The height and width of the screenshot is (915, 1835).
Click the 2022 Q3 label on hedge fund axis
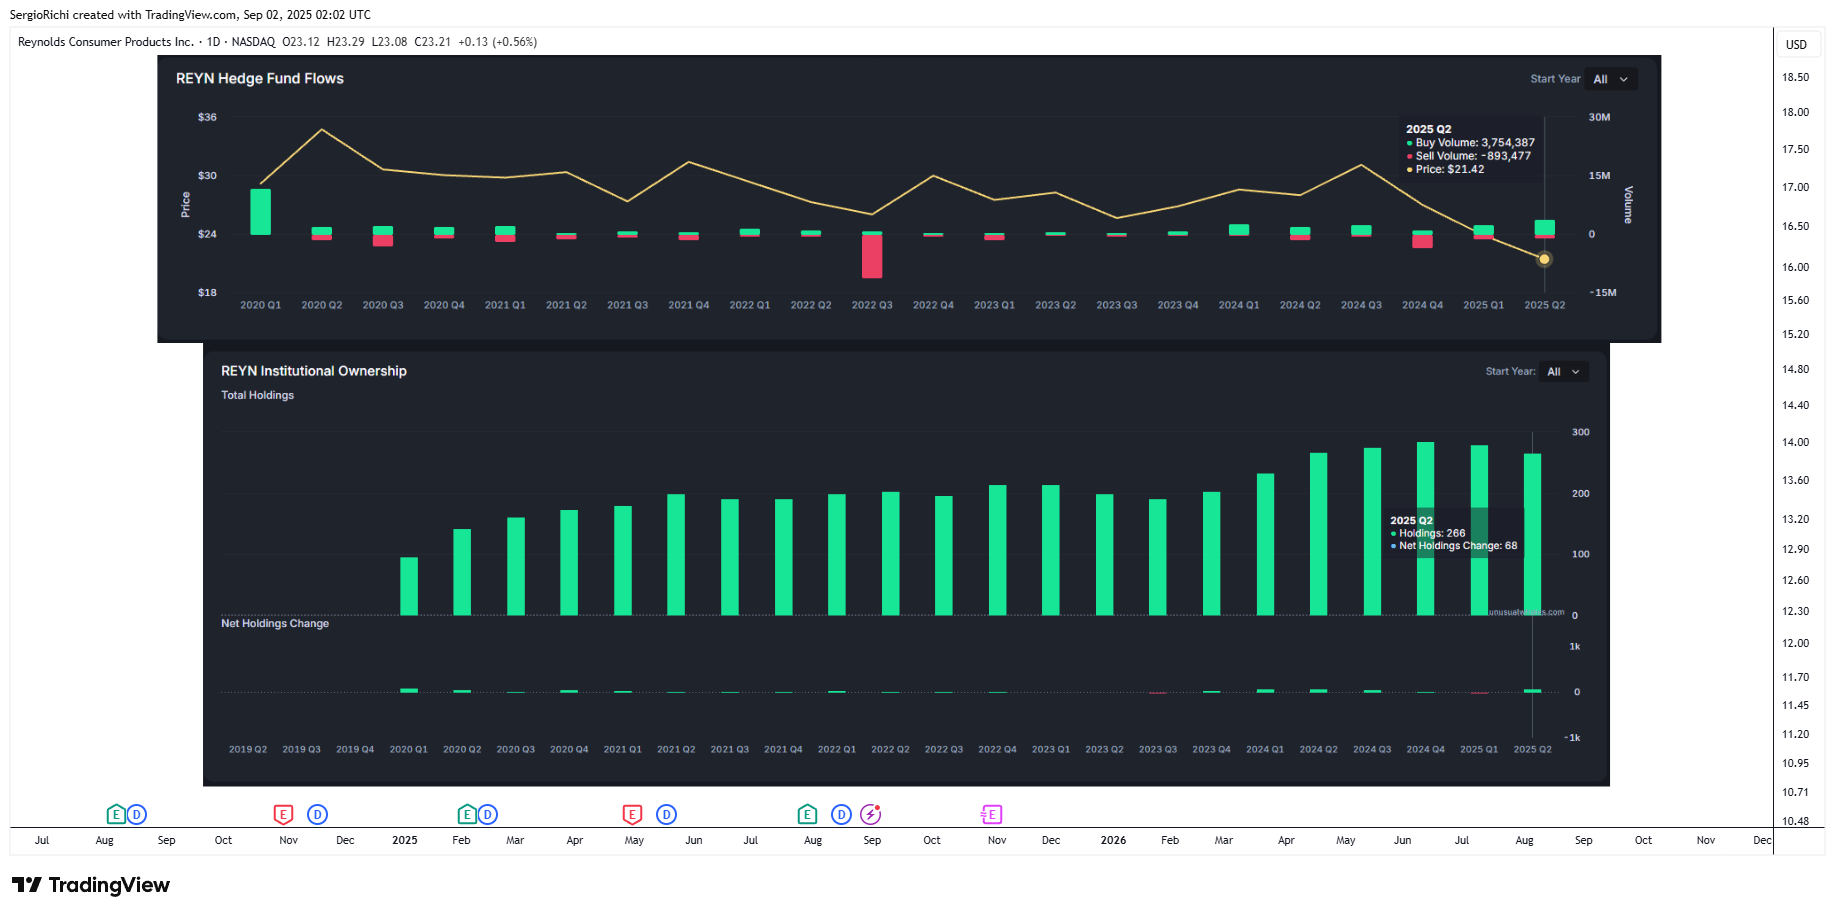point(872,305)
